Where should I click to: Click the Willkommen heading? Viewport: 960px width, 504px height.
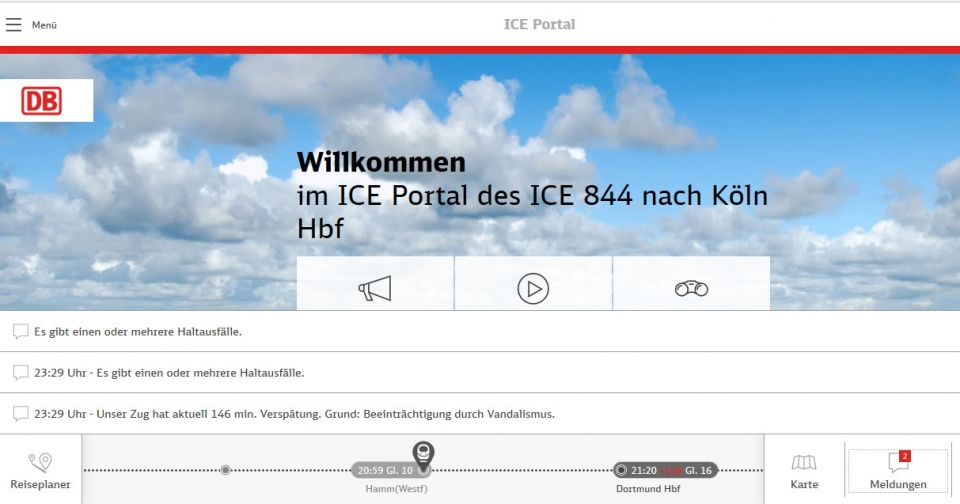(x=381, y=162)
